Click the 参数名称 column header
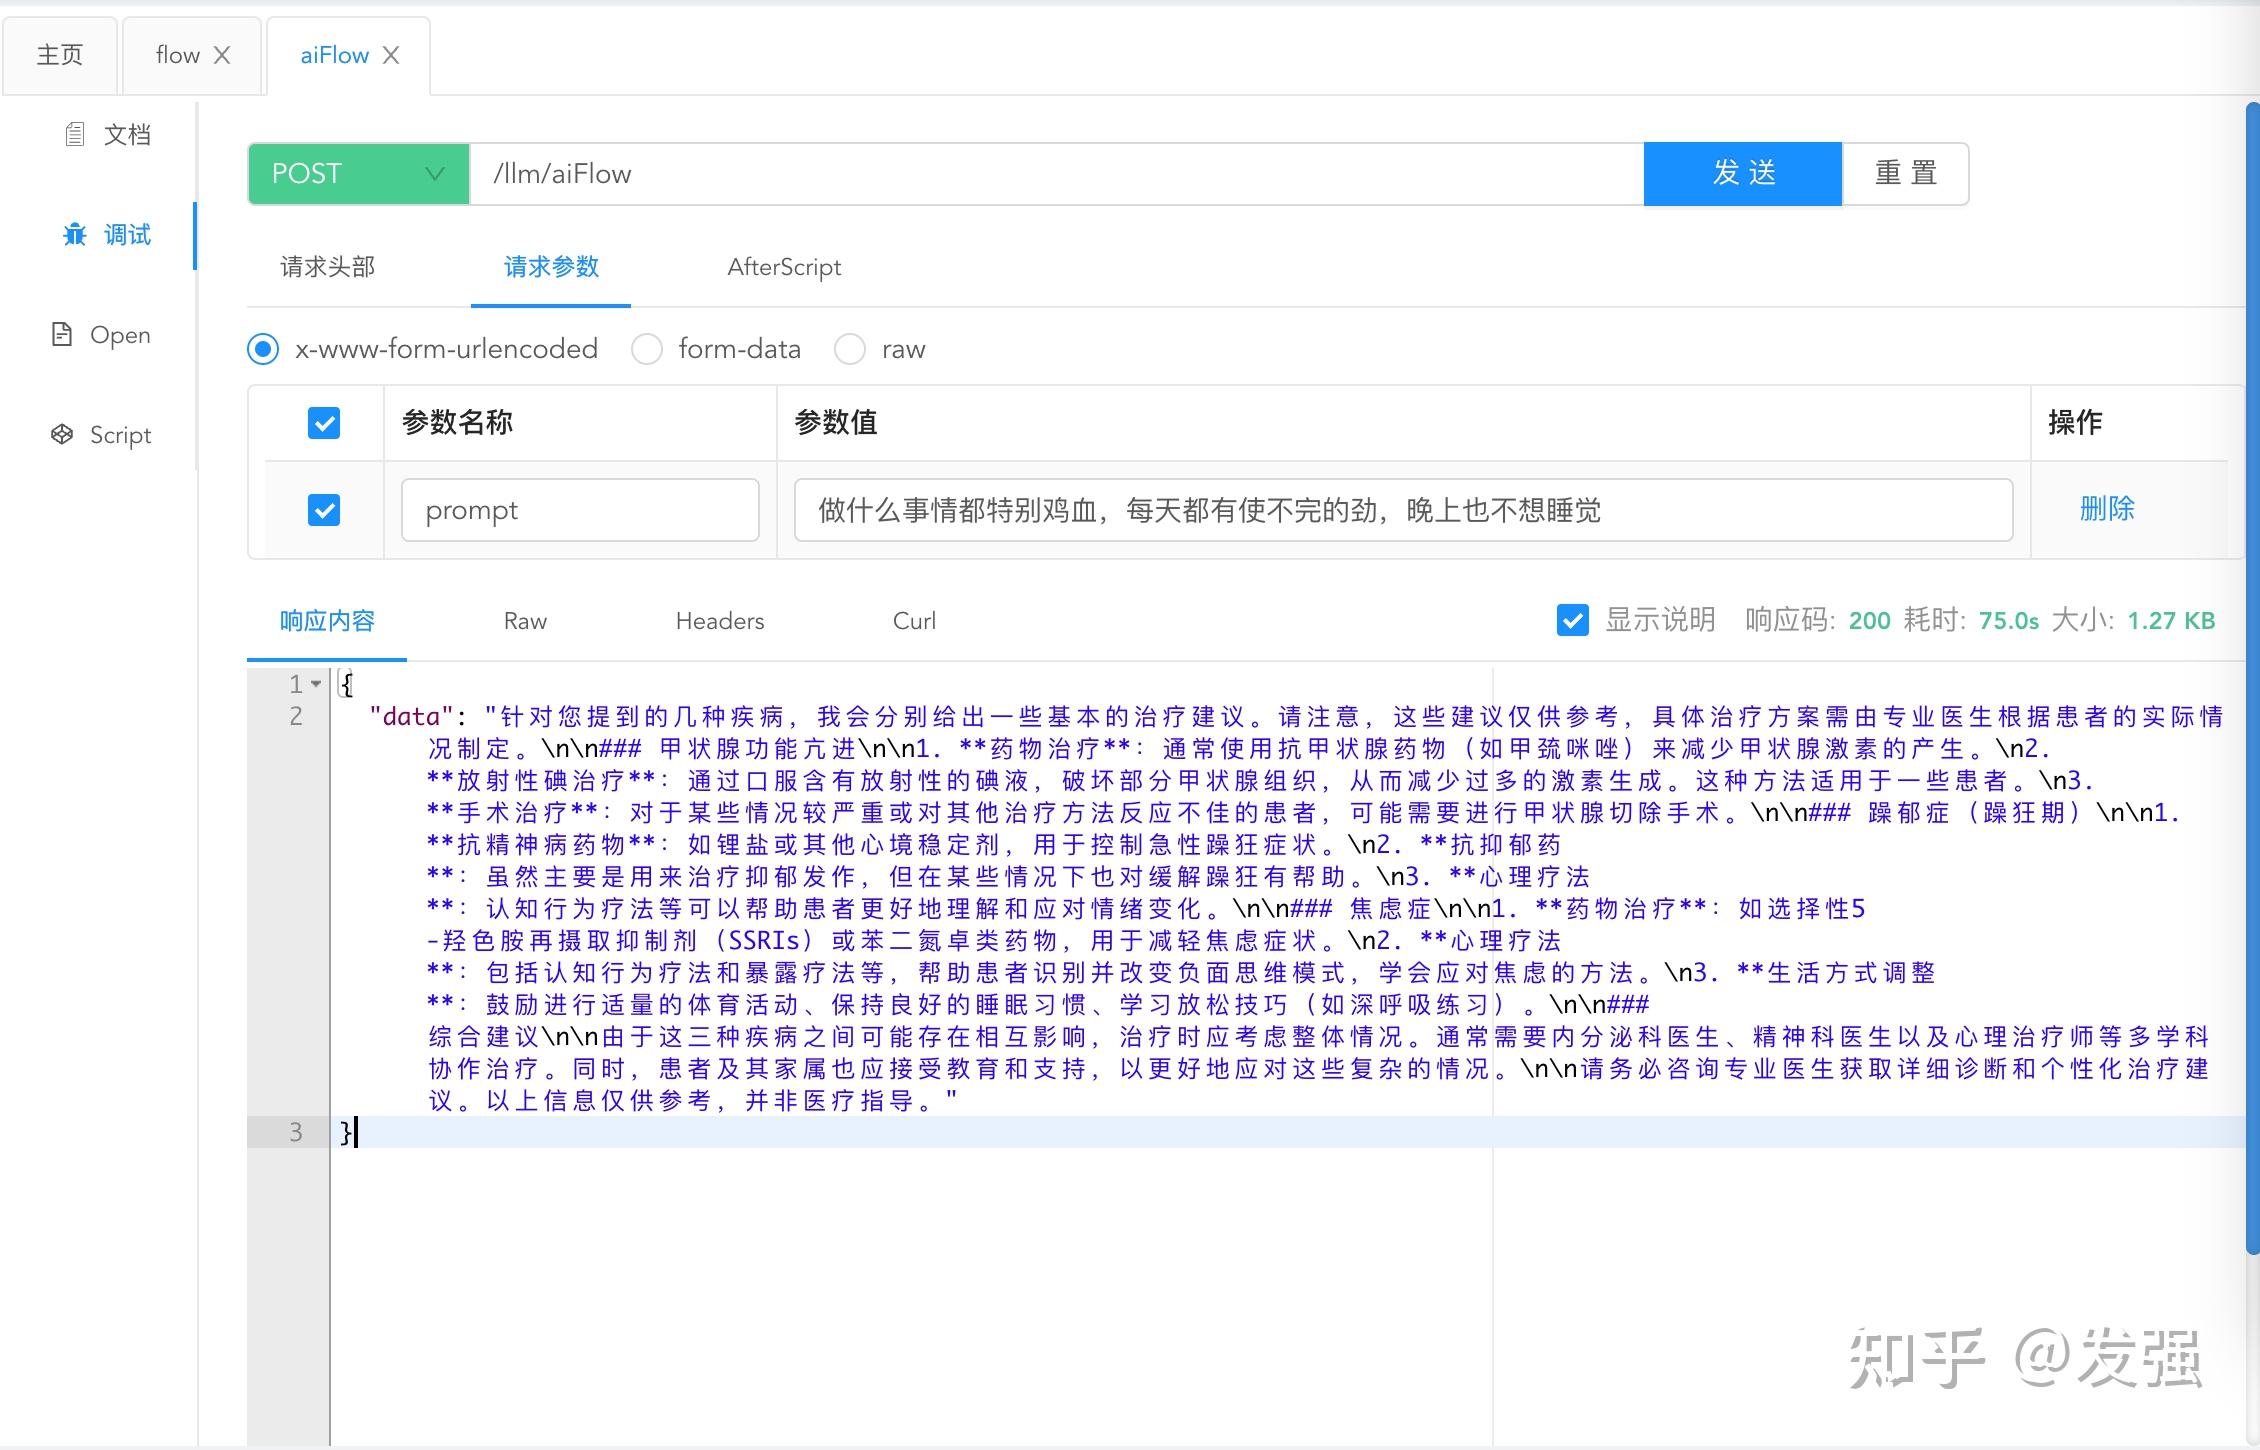The width and height of the screenshot is (2260, 1450). coord(457,422)
